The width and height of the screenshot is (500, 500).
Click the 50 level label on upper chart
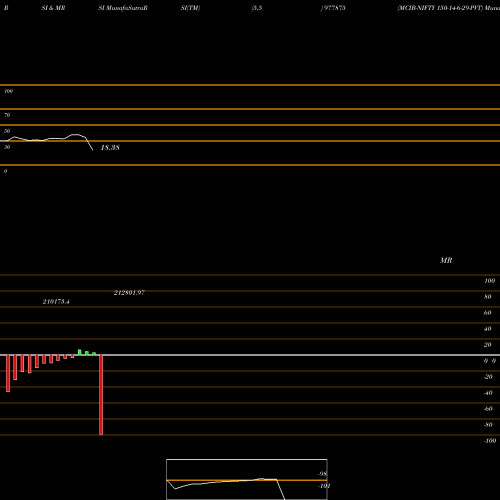(7, 131)
